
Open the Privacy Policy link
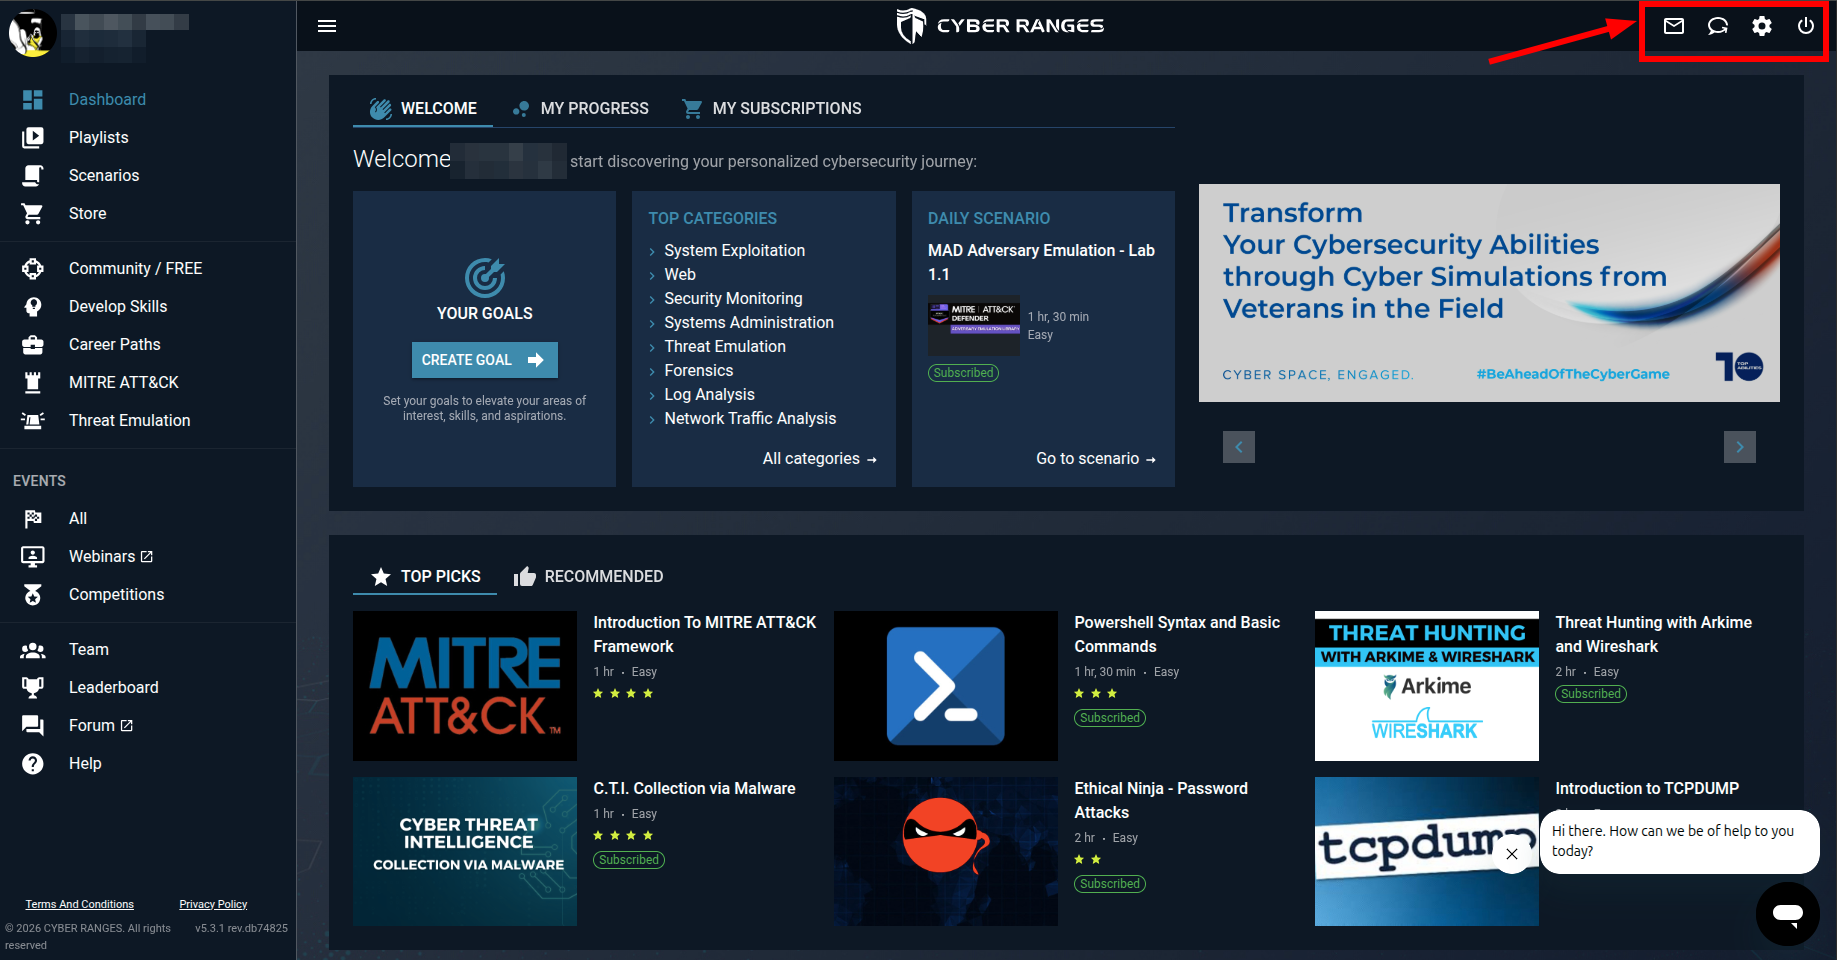point(213,904)
